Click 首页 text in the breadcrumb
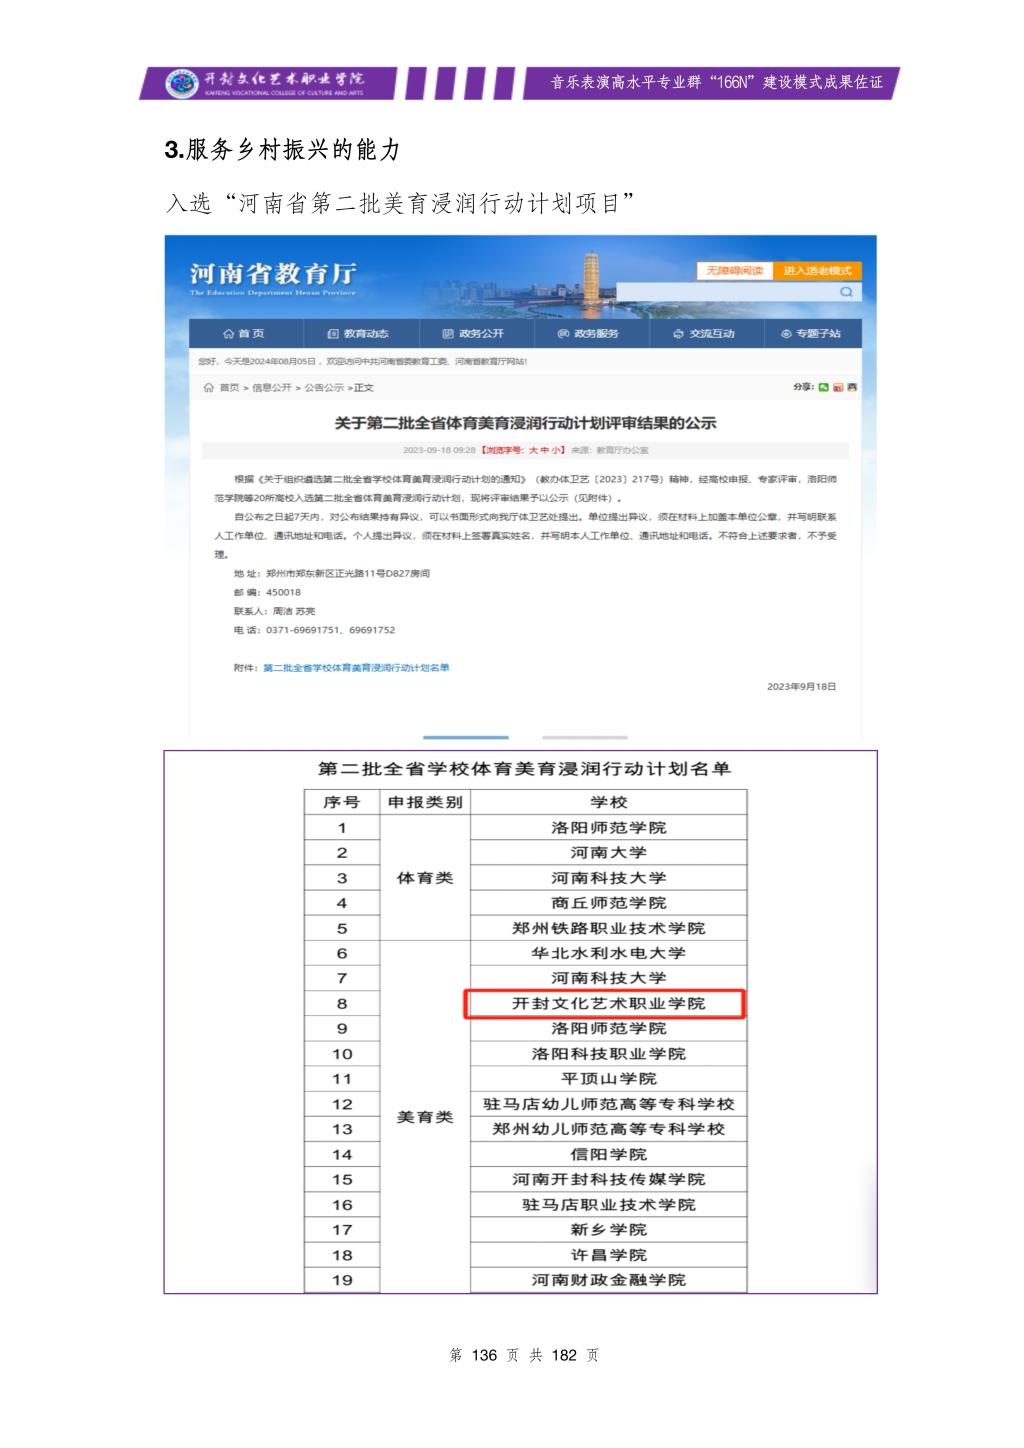1024x1448 pixels. click(229, 387)
